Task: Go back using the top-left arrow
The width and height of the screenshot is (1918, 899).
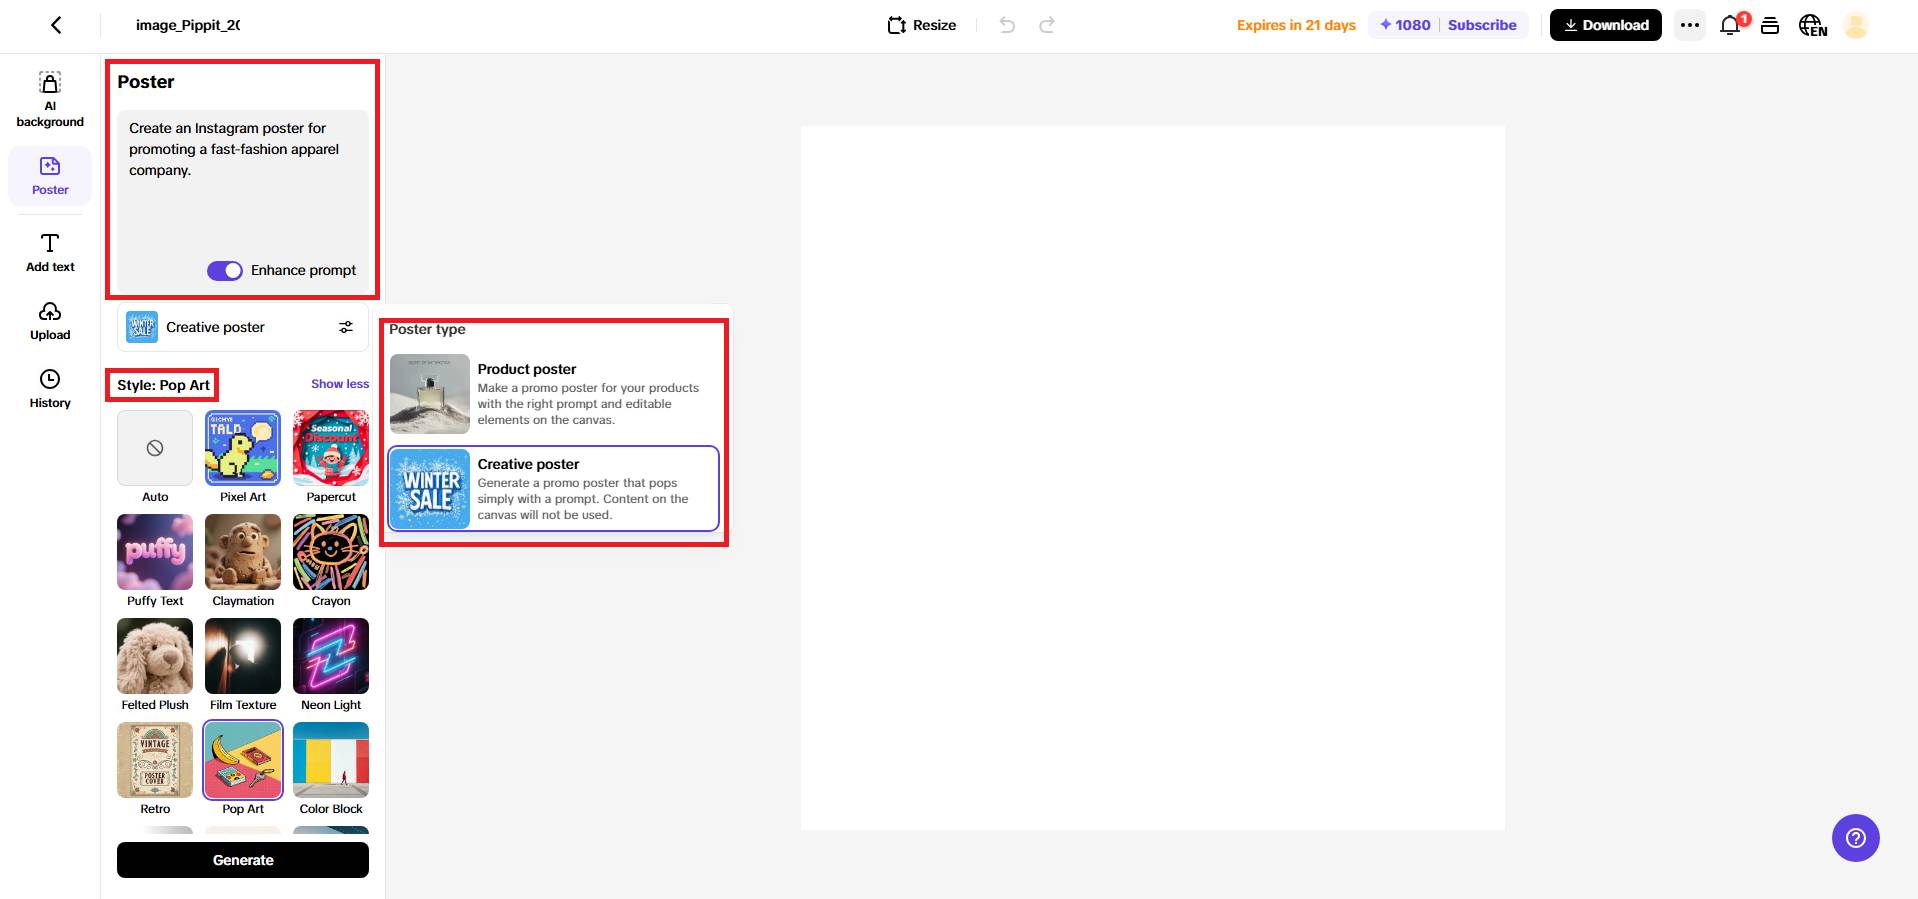Action: click(56, 25)
